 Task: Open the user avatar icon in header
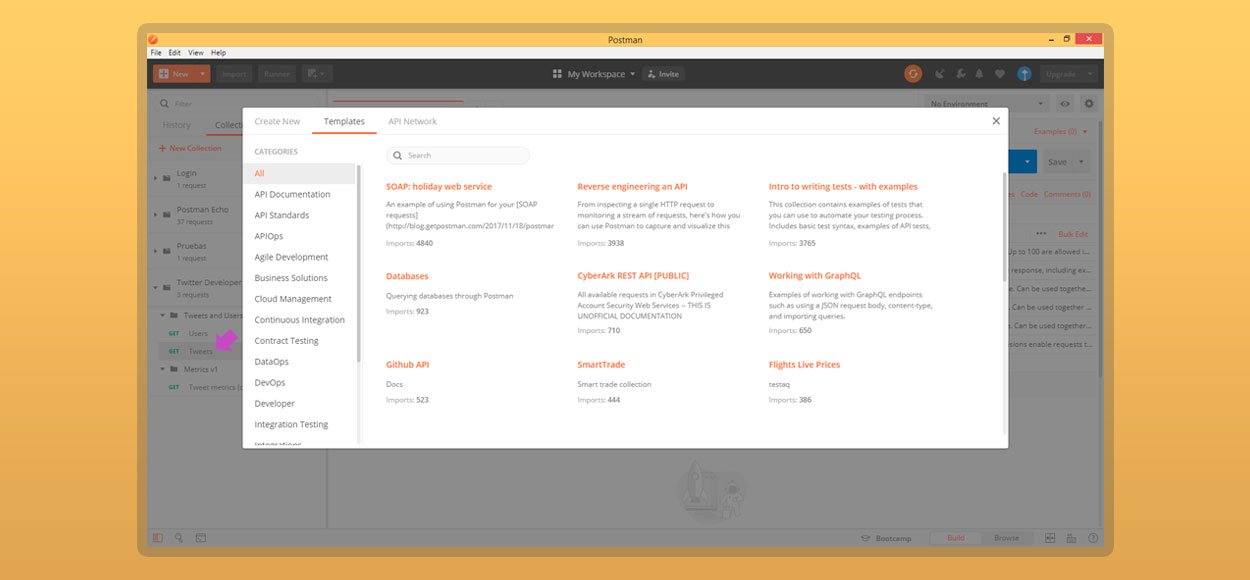point(1024,74)
